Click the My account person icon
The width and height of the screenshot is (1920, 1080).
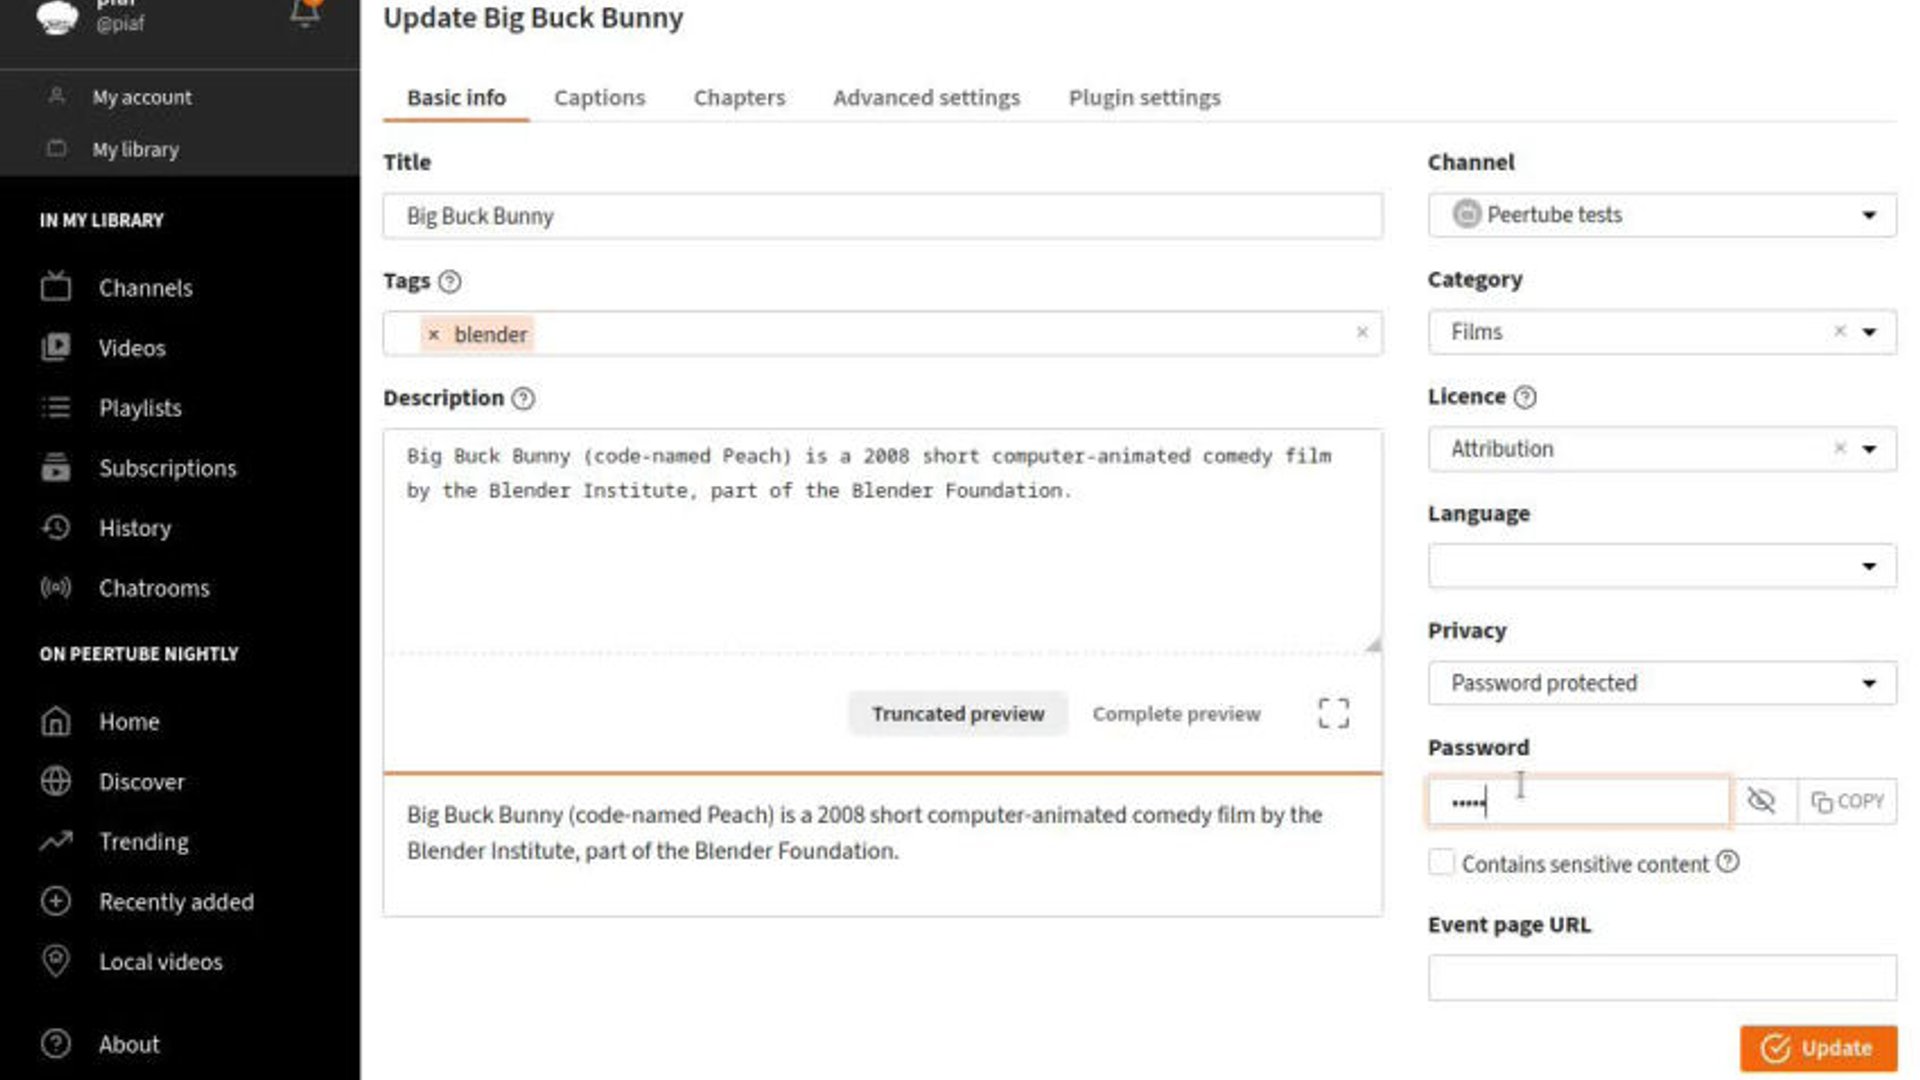[57, 96]
